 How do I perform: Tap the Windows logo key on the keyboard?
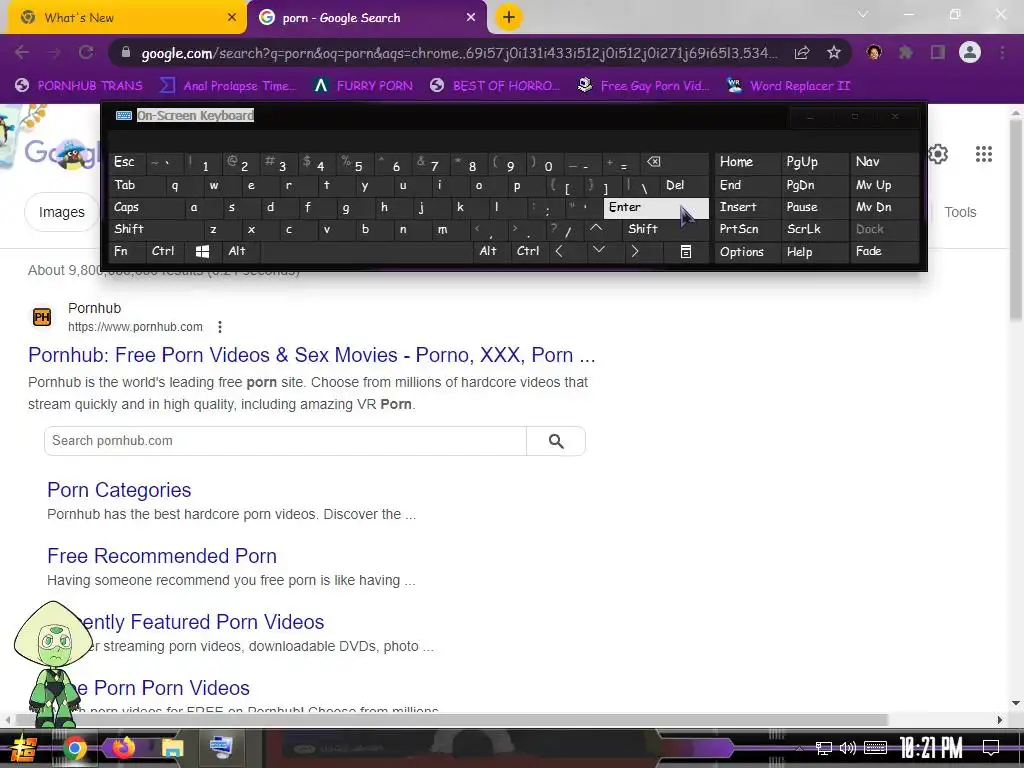(x=202, y=251)
